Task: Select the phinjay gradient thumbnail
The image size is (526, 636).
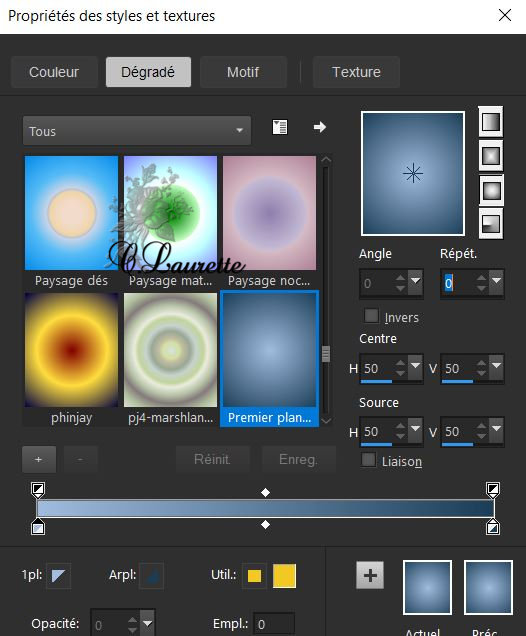Action: (x=71, y=350)
